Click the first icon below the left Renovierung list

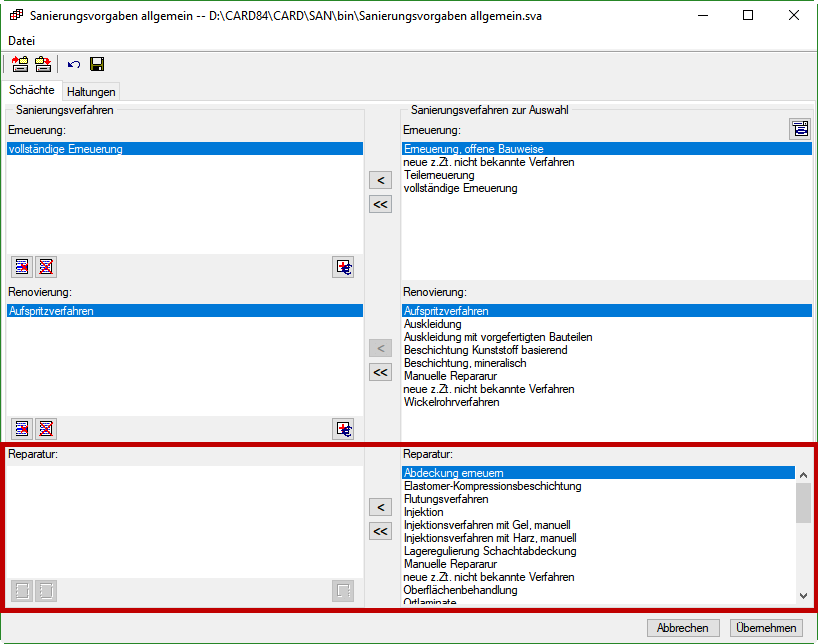[x=22, y=429]
